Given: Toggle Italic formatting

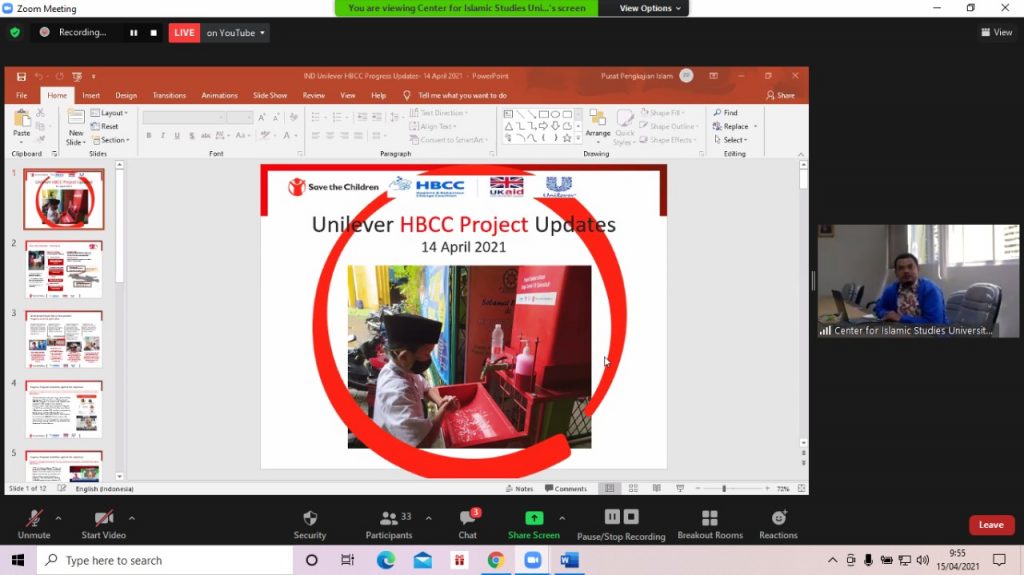Looking at the screenshot, I should click(x=163, y=135).
